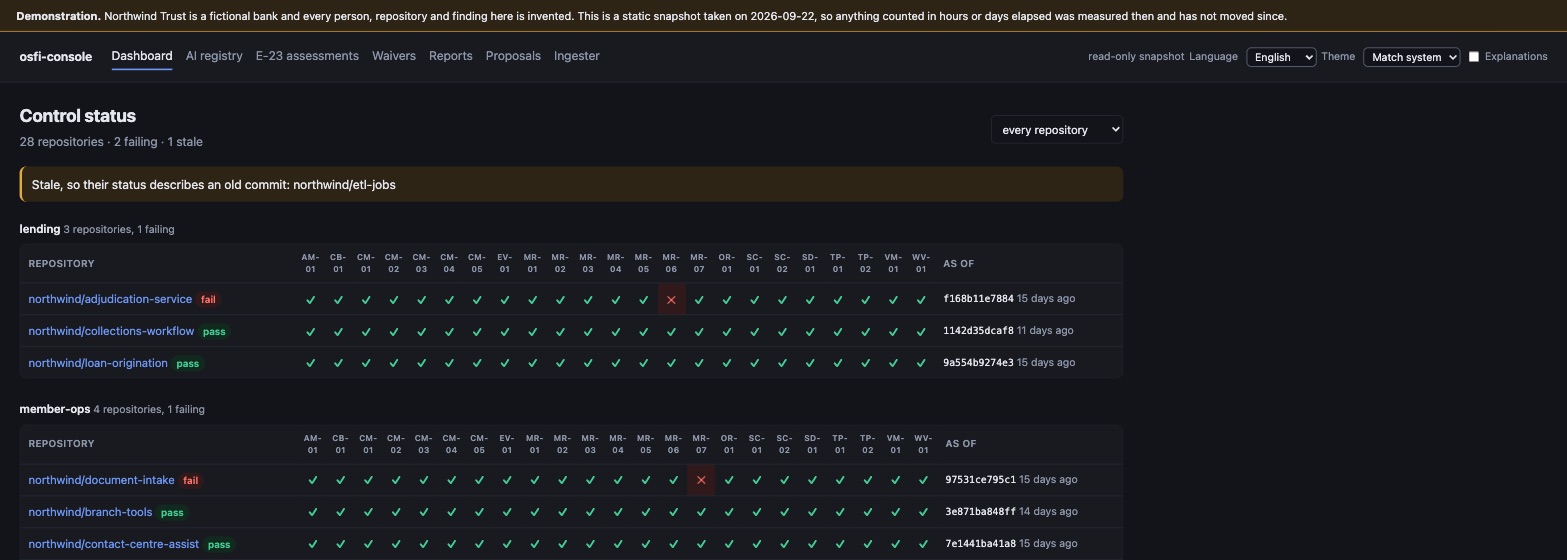The image size is (1567, 560).
Task: Open the every repository filter dropdown
Action: pos(1057,130)
